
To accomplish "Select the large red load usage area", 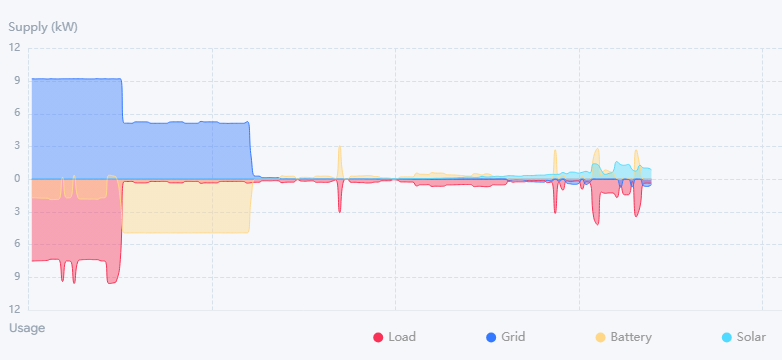I will pyautogui.click(x=75, y=229).
